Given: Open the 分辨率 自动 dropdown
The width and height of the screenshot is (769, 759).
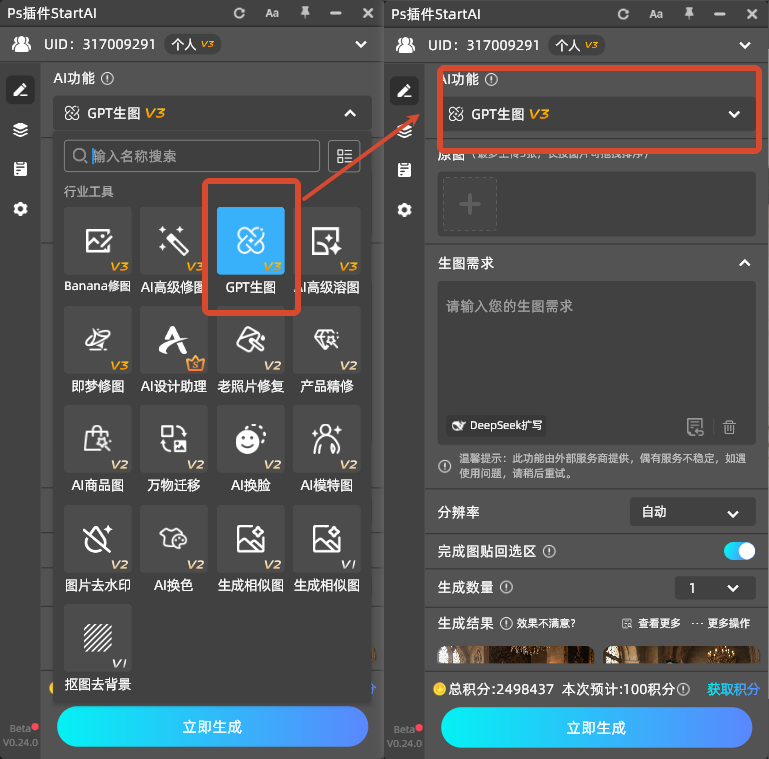Looking at the screenshot, I should point(692,512).
